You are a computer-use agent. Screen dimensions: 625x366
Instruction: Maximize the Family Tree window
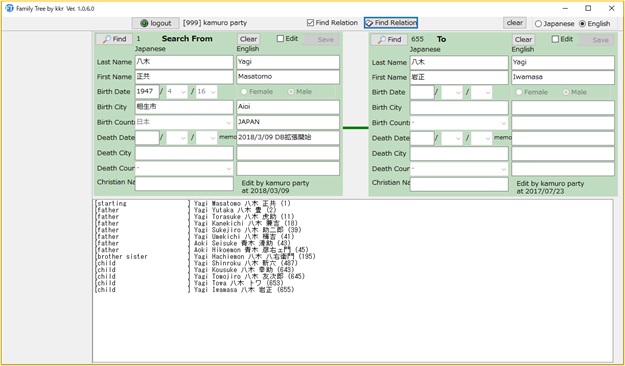click(x=588, y=8)
